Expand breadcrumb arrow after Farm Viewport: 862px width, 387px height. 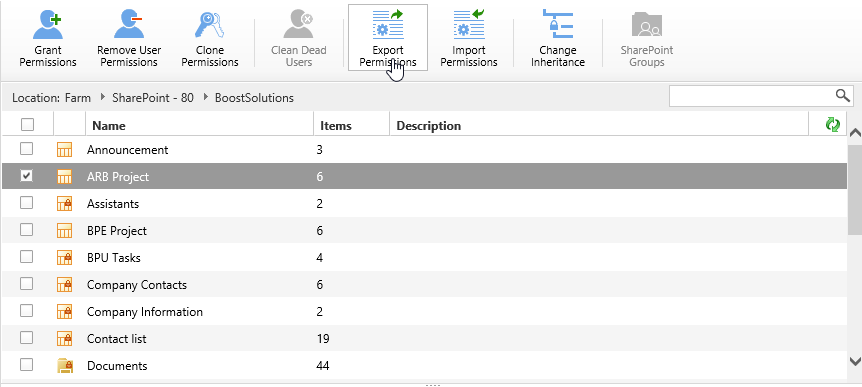point(103,97)
